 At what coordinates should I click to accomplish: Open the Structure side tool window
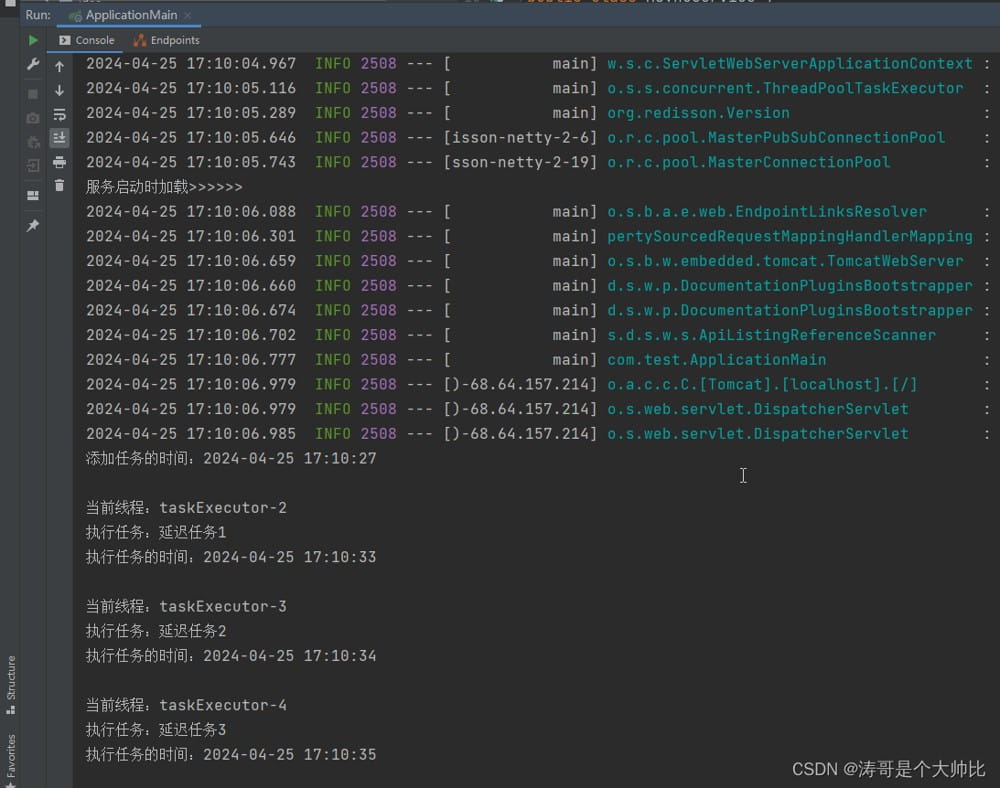coord(11,684)
